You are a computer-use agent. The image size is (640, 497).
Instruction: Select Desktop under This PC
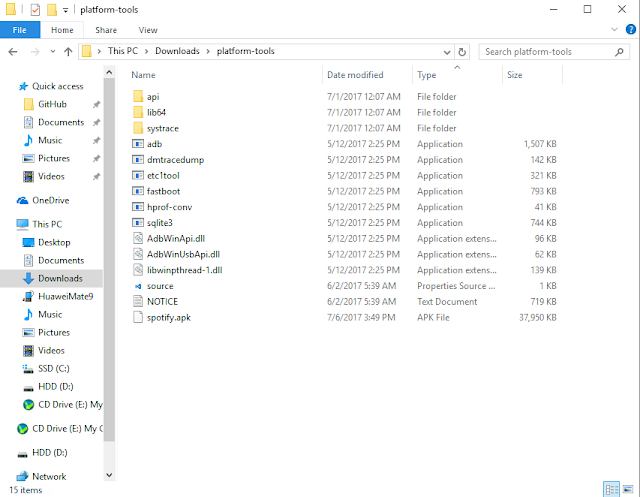pos(54,242)
